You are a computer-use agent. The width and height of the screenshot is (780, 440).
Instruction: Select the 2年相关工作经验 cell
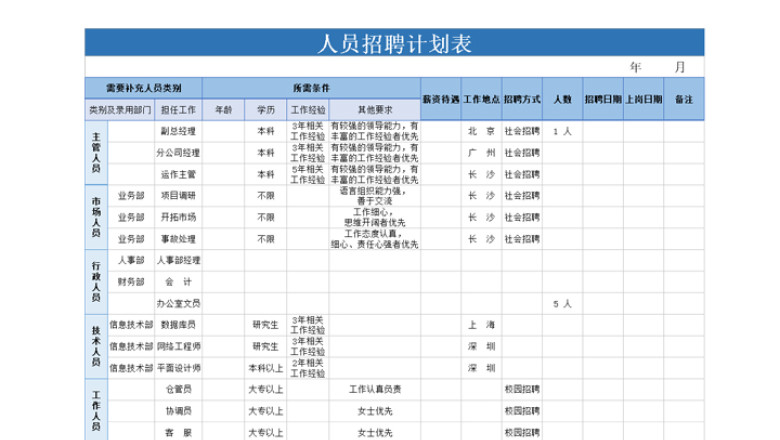(308, 368)
